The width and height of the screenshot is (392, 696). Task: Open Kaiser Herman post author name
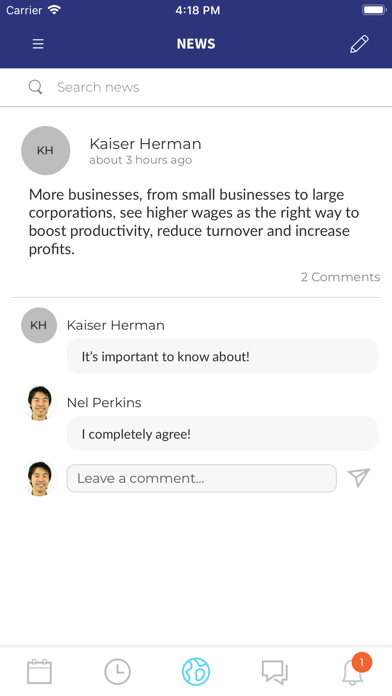(x=145, y=144)
